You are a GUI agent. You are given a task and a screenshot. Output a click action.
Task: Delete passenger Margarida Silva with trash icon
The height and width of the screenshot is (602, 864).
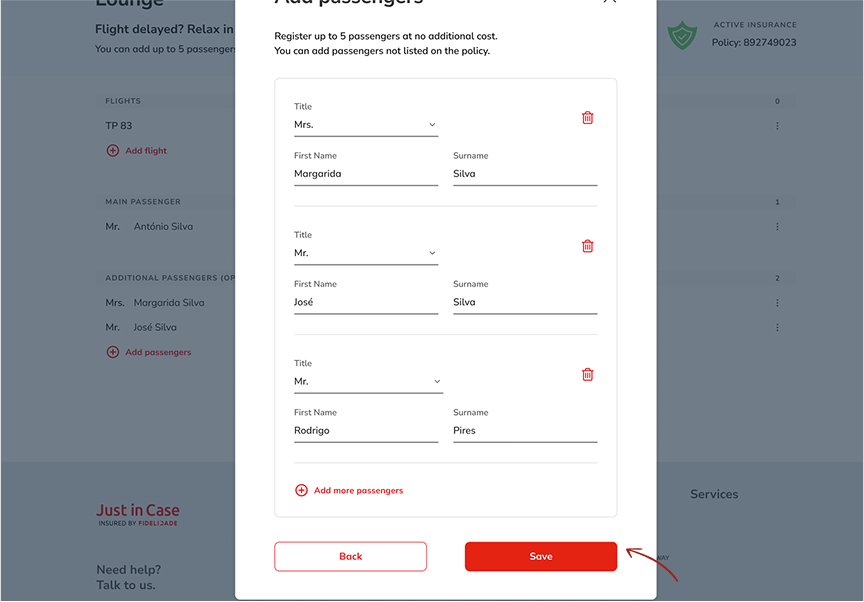point(587,118)
